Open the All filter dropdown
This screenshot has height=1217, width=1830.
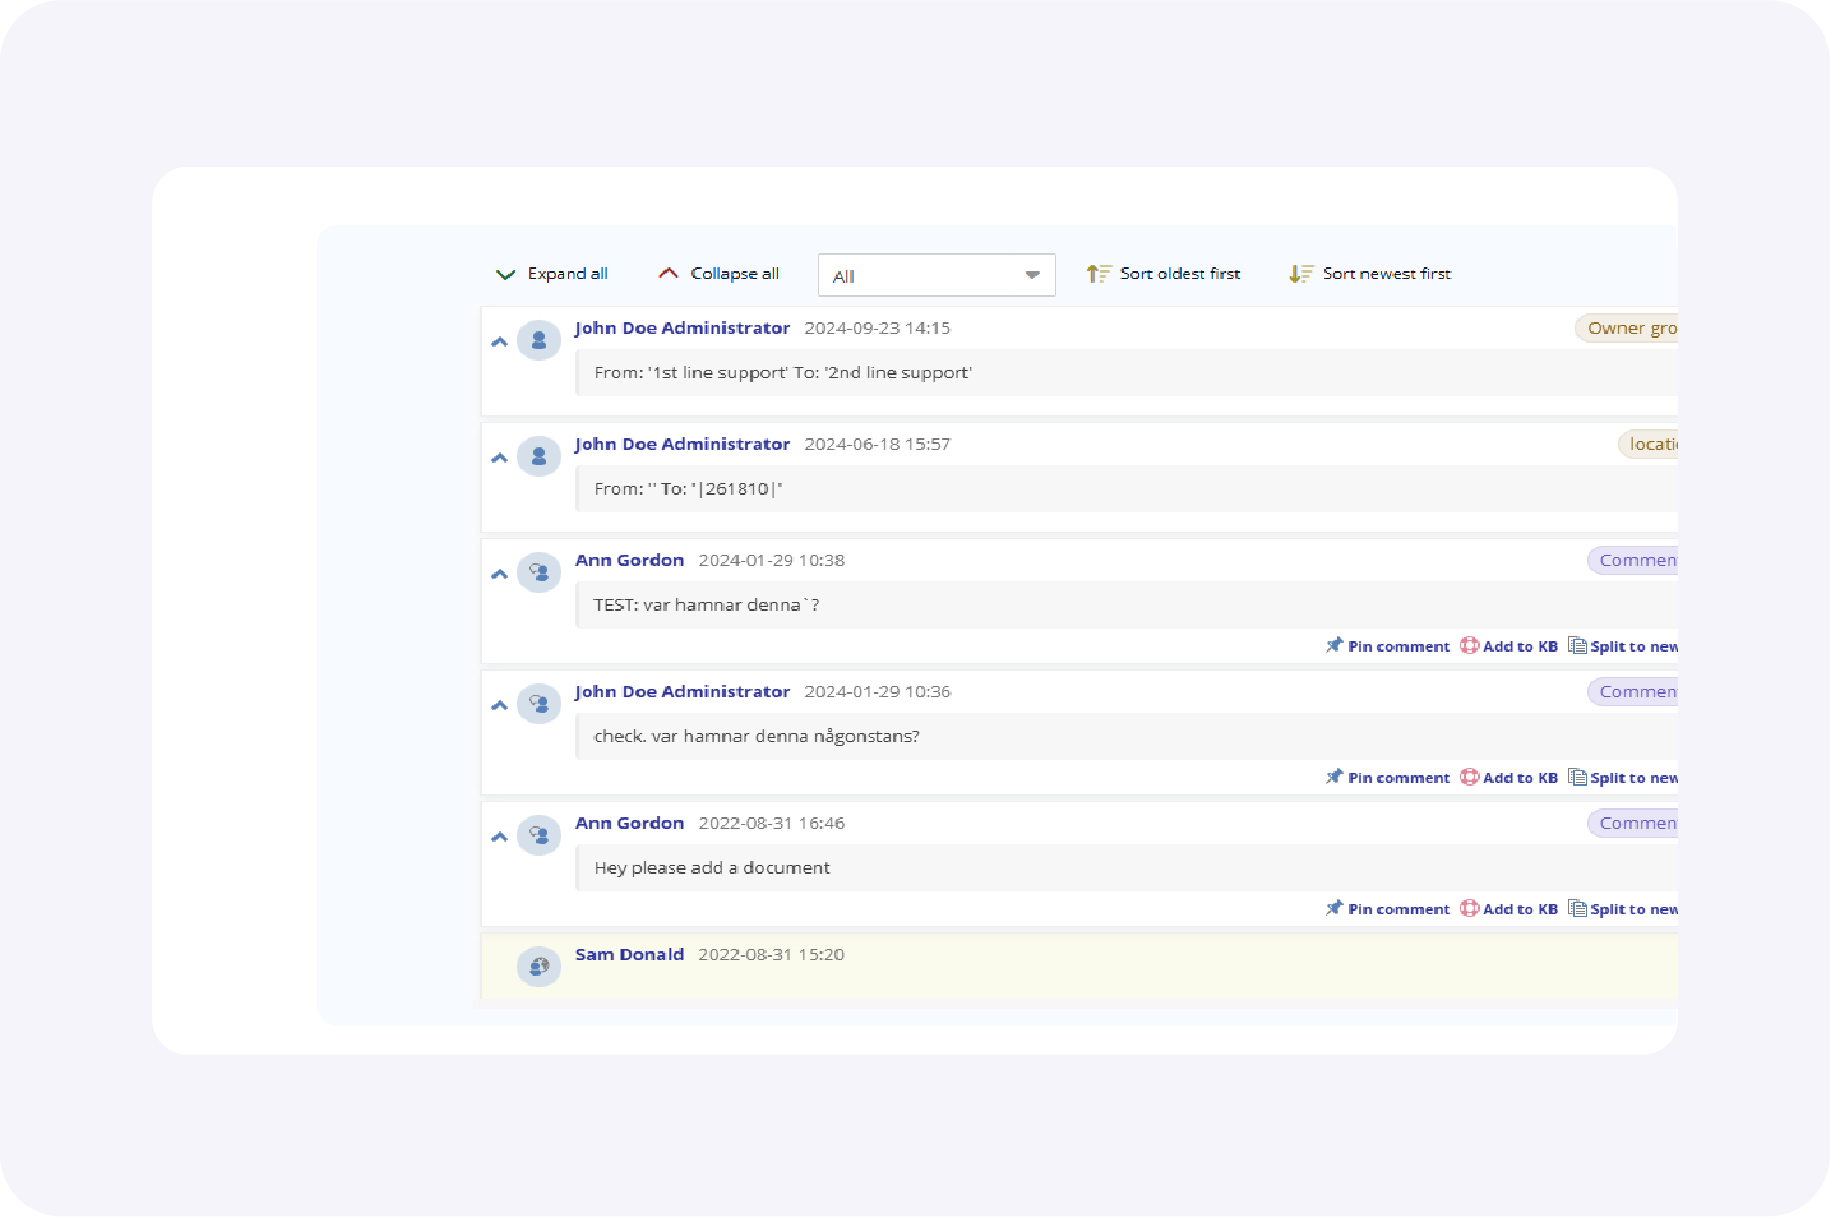tap(936, 275)
